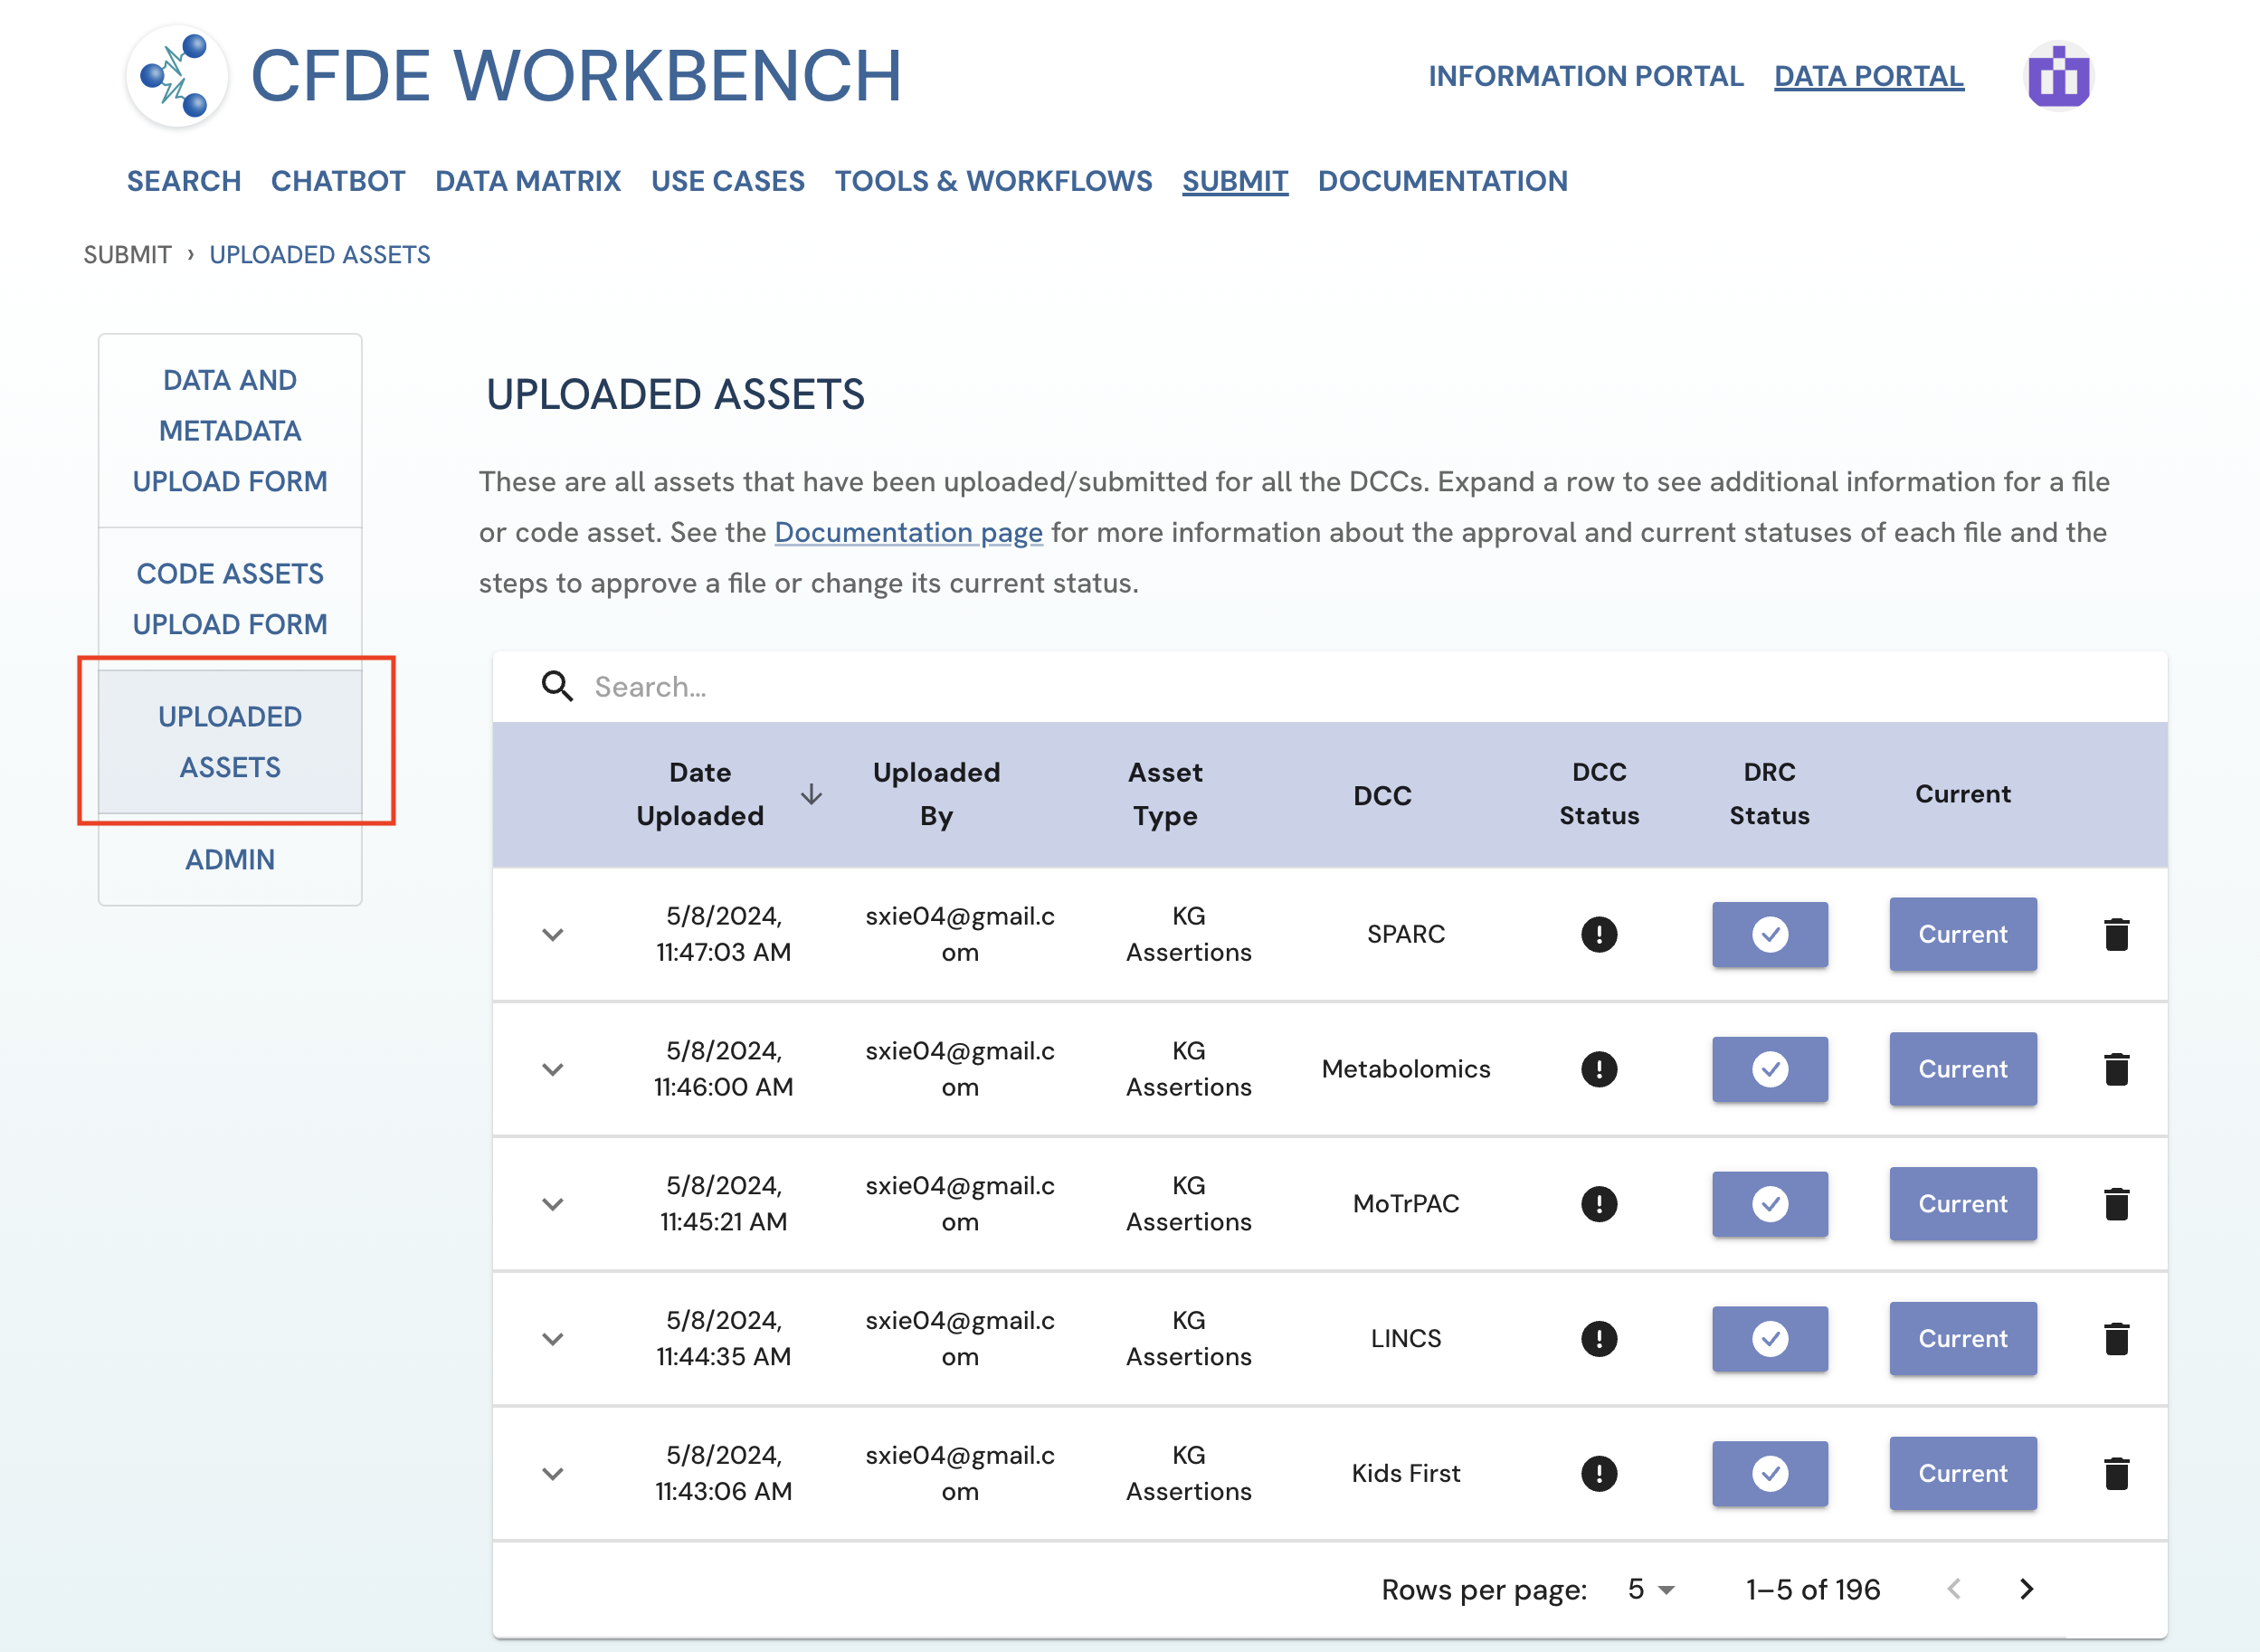Delete the SPARC asset row
This screenshot has width=2260, height=1652.
coord(2116,934)
